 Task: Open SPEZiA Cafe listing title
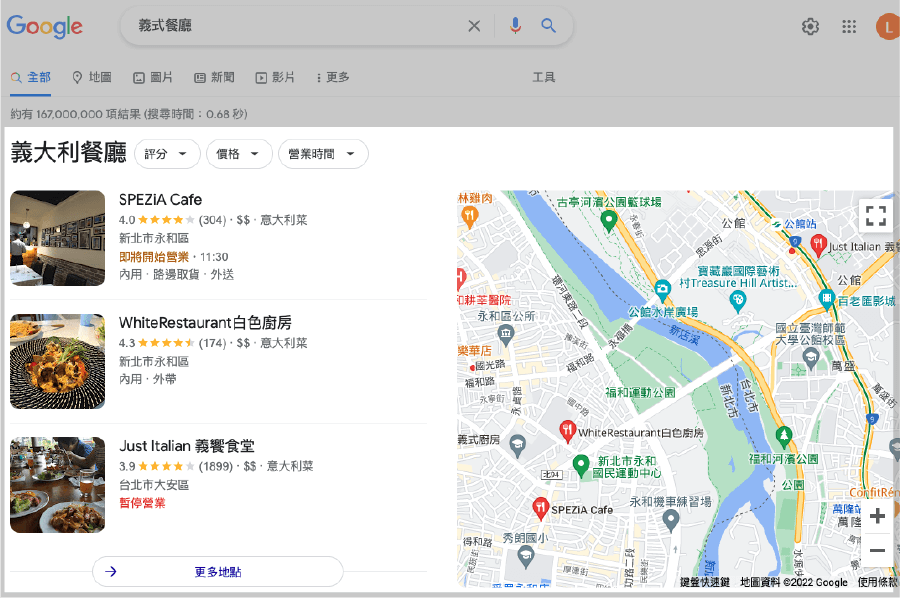click(160, 200)
